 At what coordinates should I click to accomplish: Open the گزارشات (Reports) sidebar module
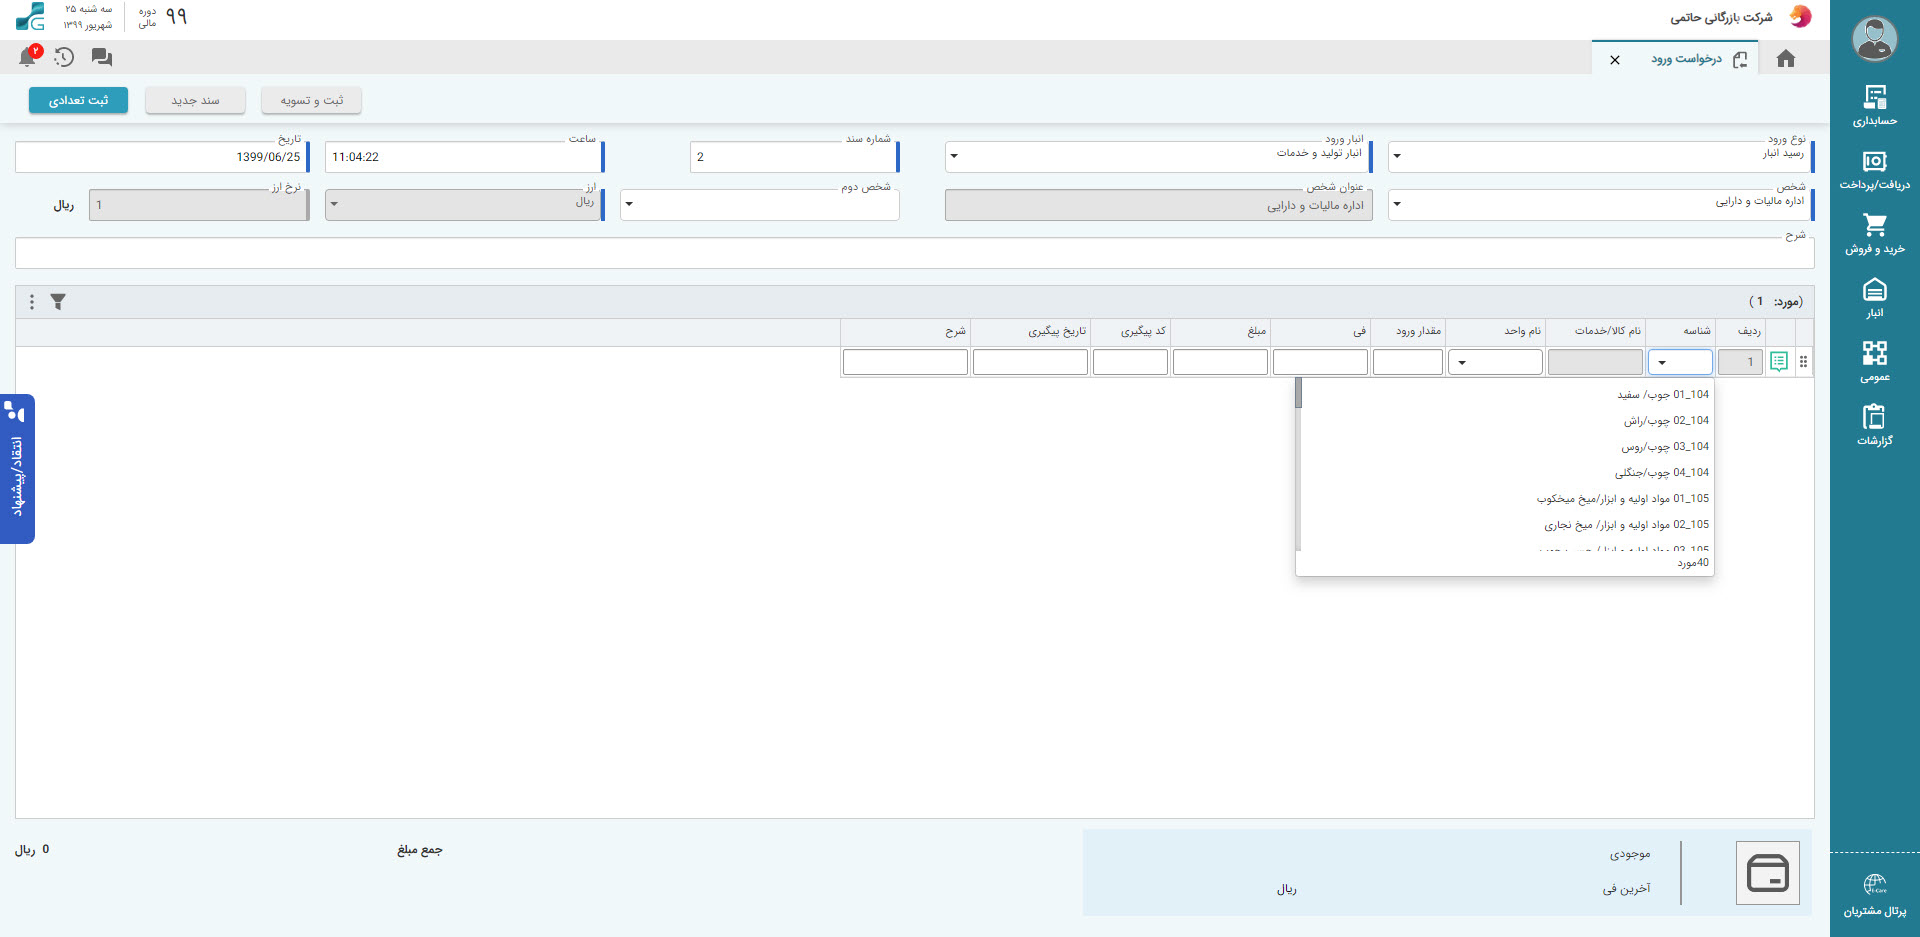[x=1874, y=426]
